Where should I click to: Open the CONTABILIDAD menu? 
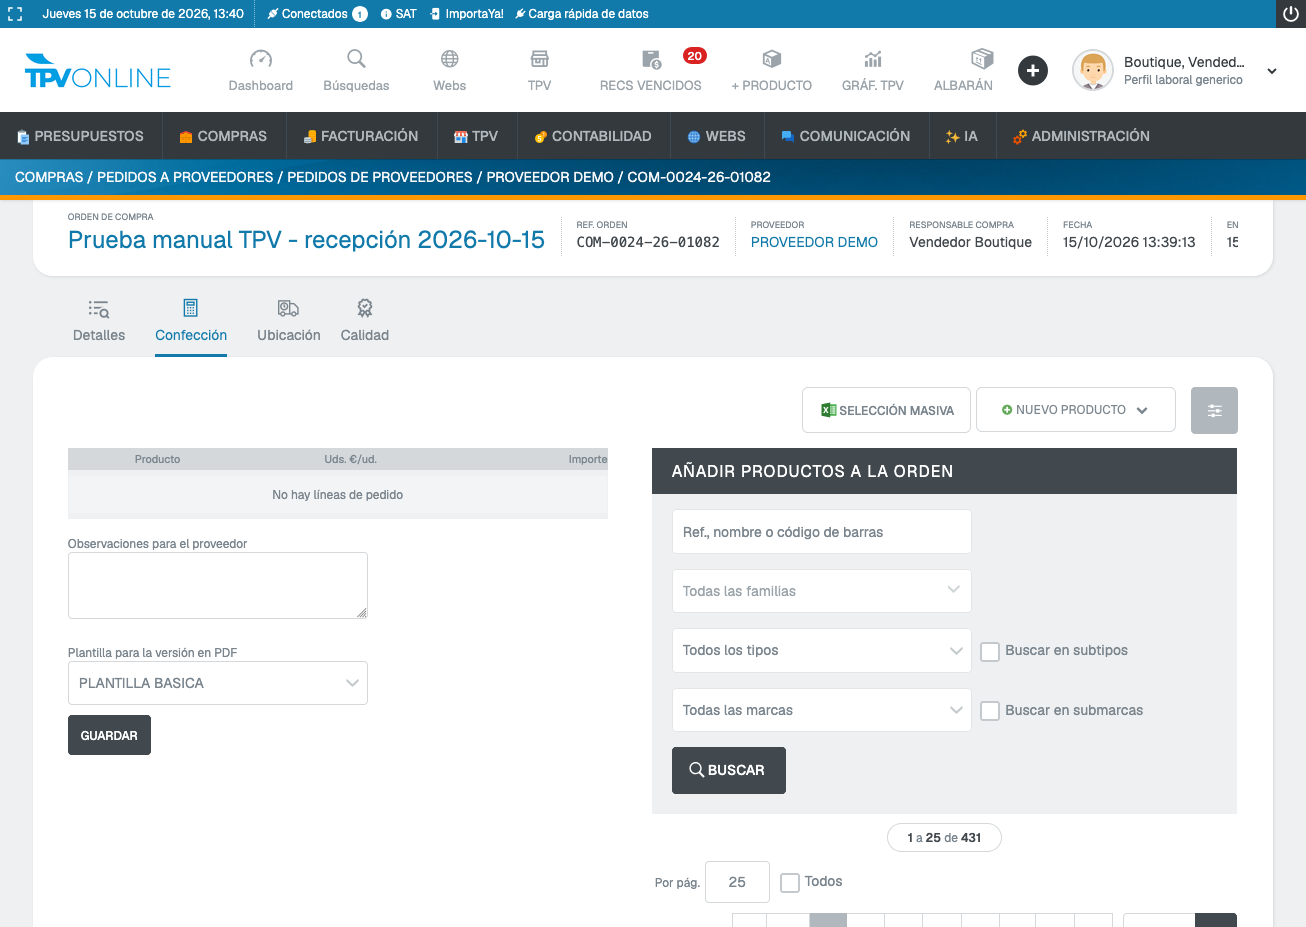pos(593,136)
